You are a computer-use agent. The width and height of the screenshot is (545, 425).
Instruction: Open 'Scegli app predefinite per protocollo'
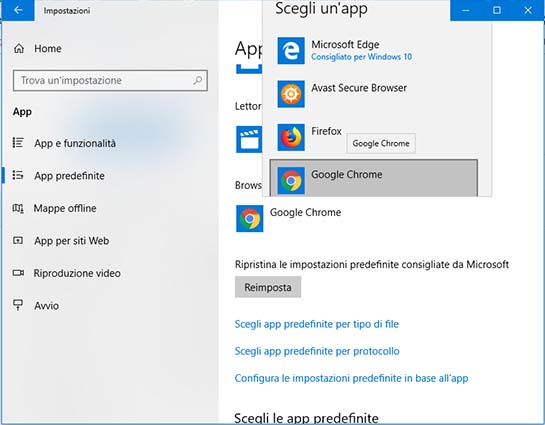317,351
